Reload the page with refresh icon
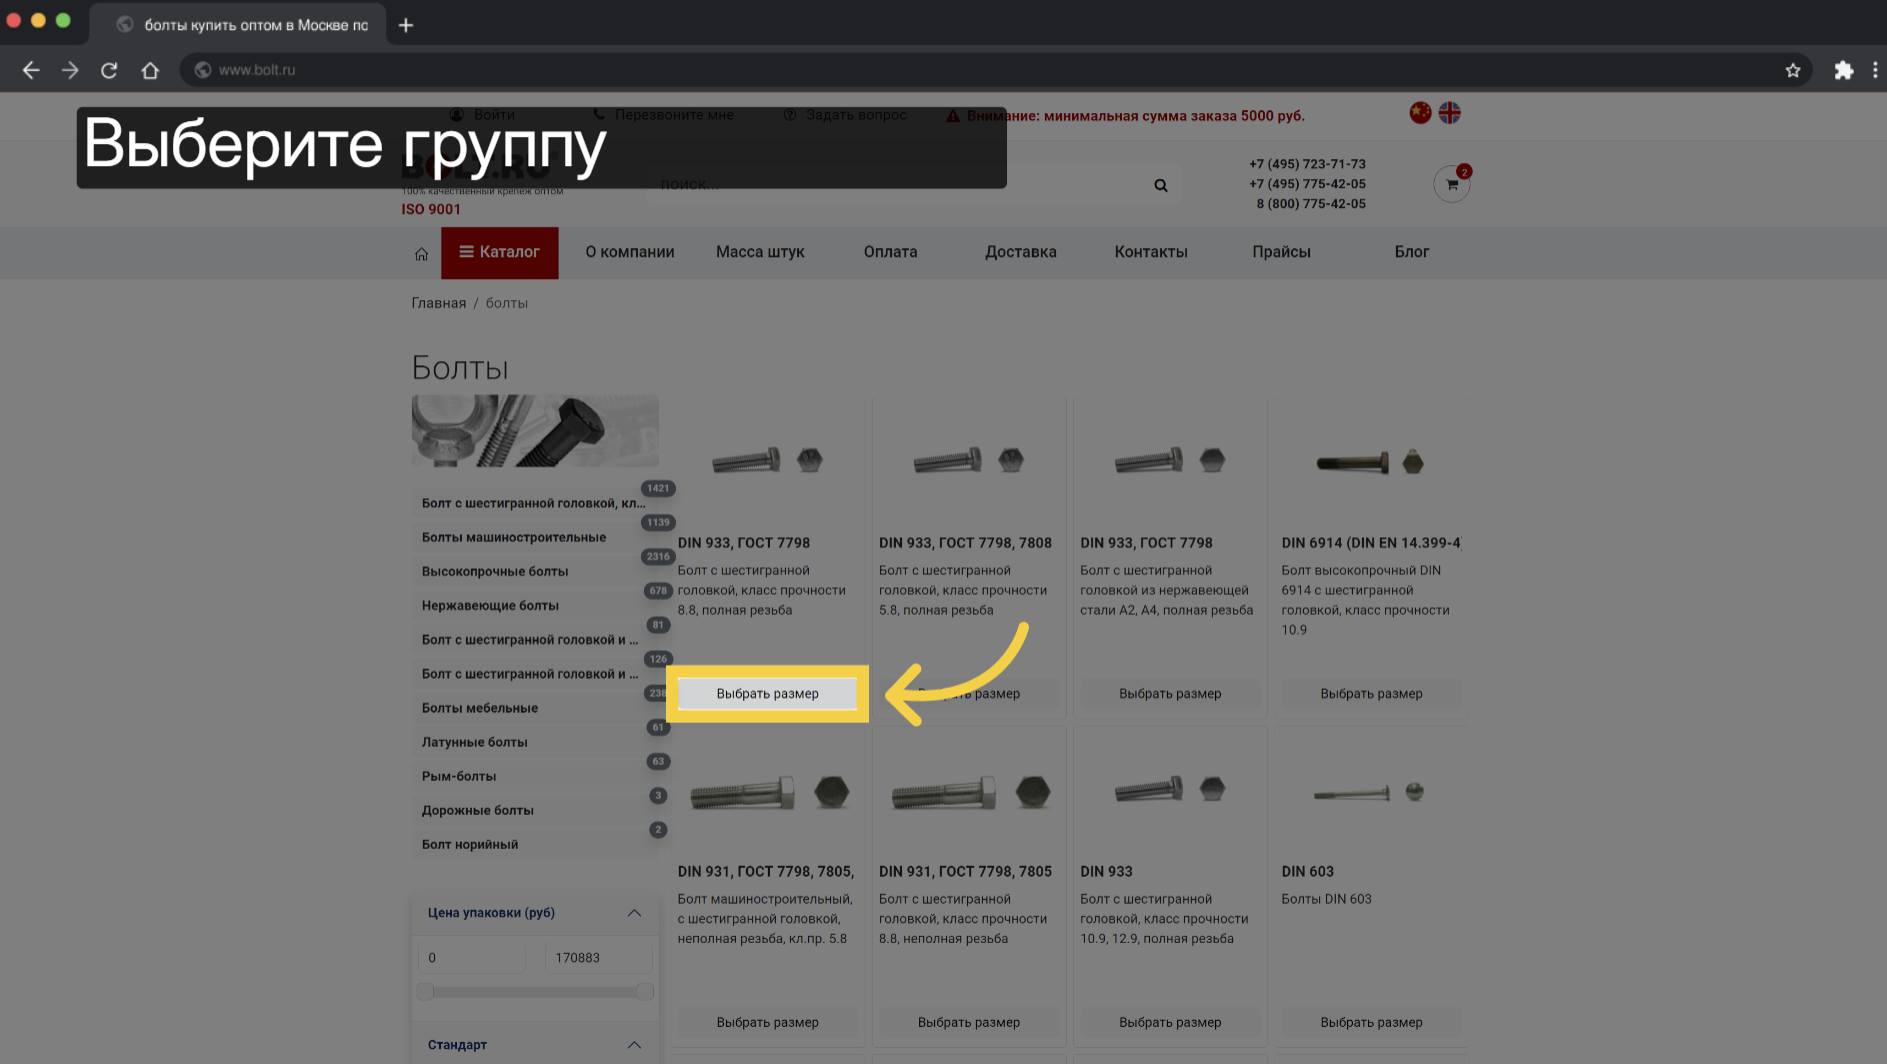The image size is (1887, 1064). [110, 70]
